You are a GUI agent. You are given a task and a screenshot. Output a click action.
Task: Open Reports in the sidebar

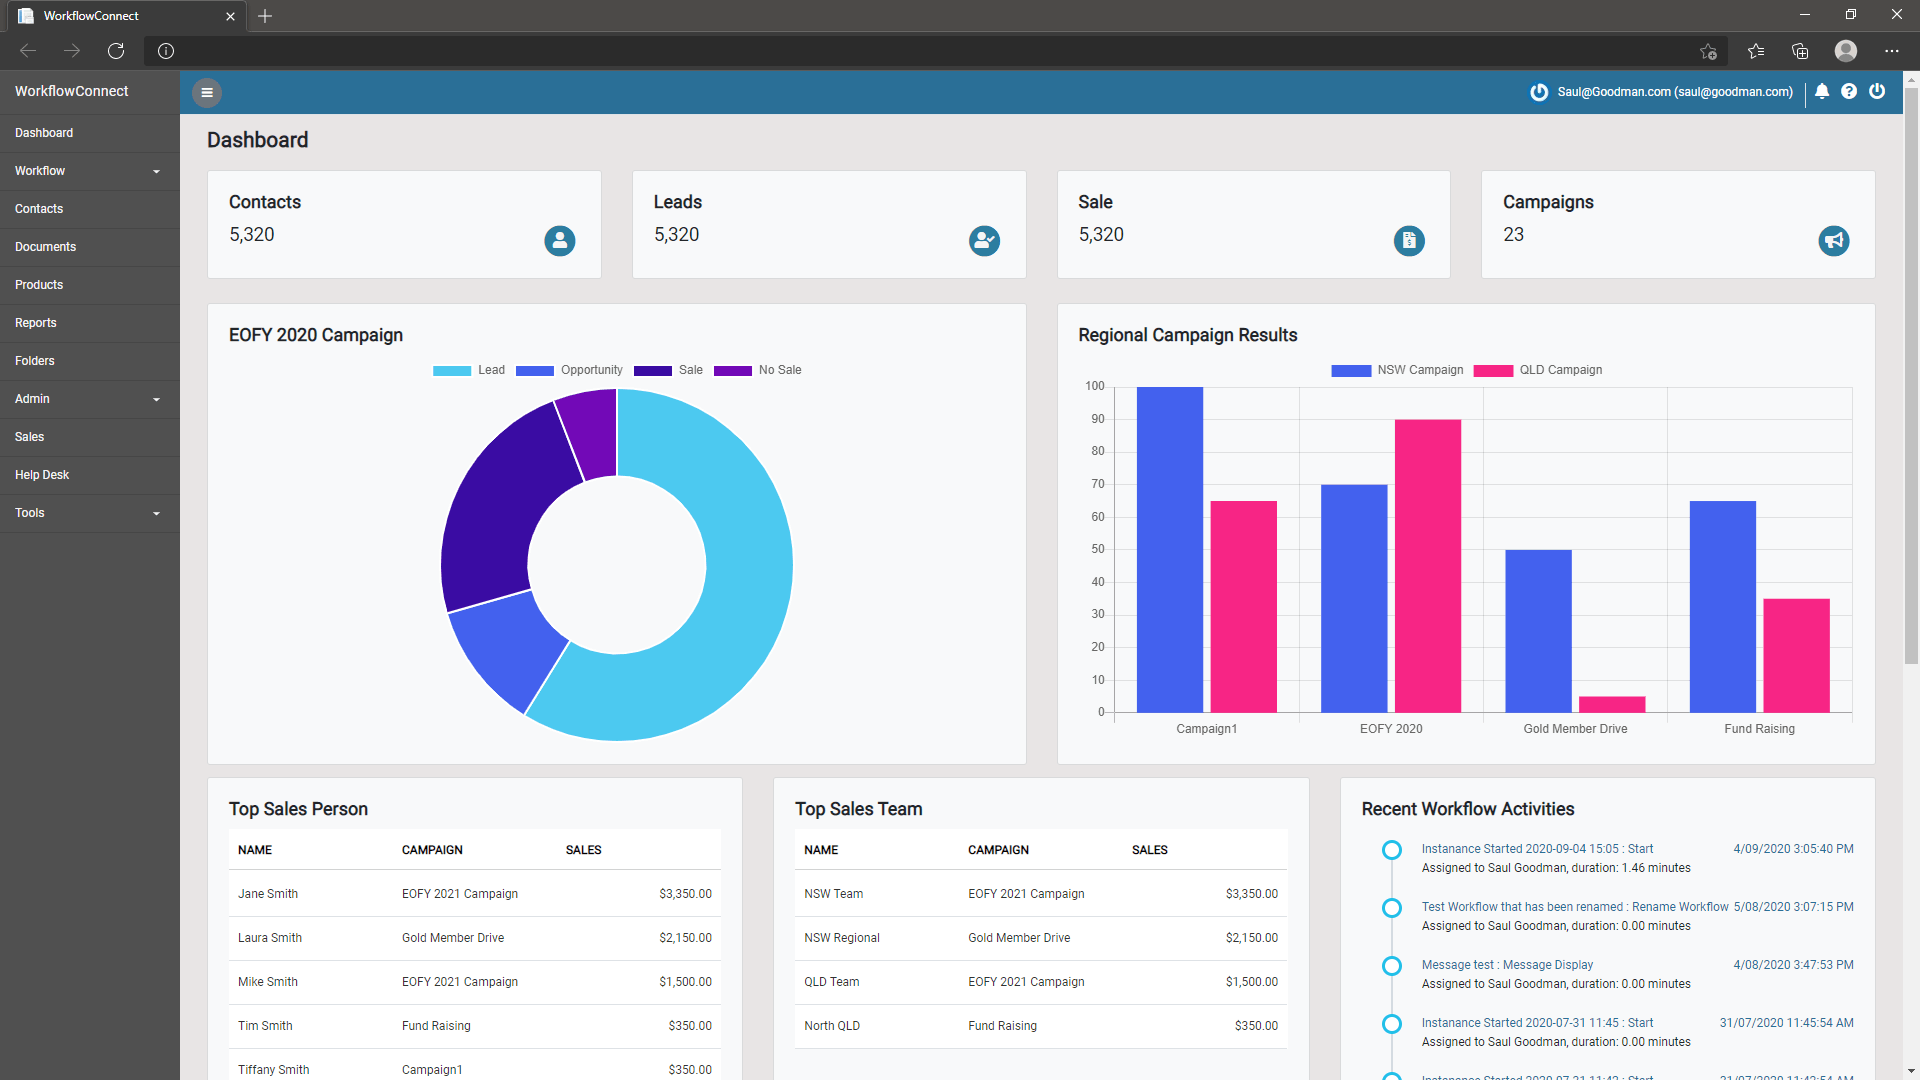36,323
